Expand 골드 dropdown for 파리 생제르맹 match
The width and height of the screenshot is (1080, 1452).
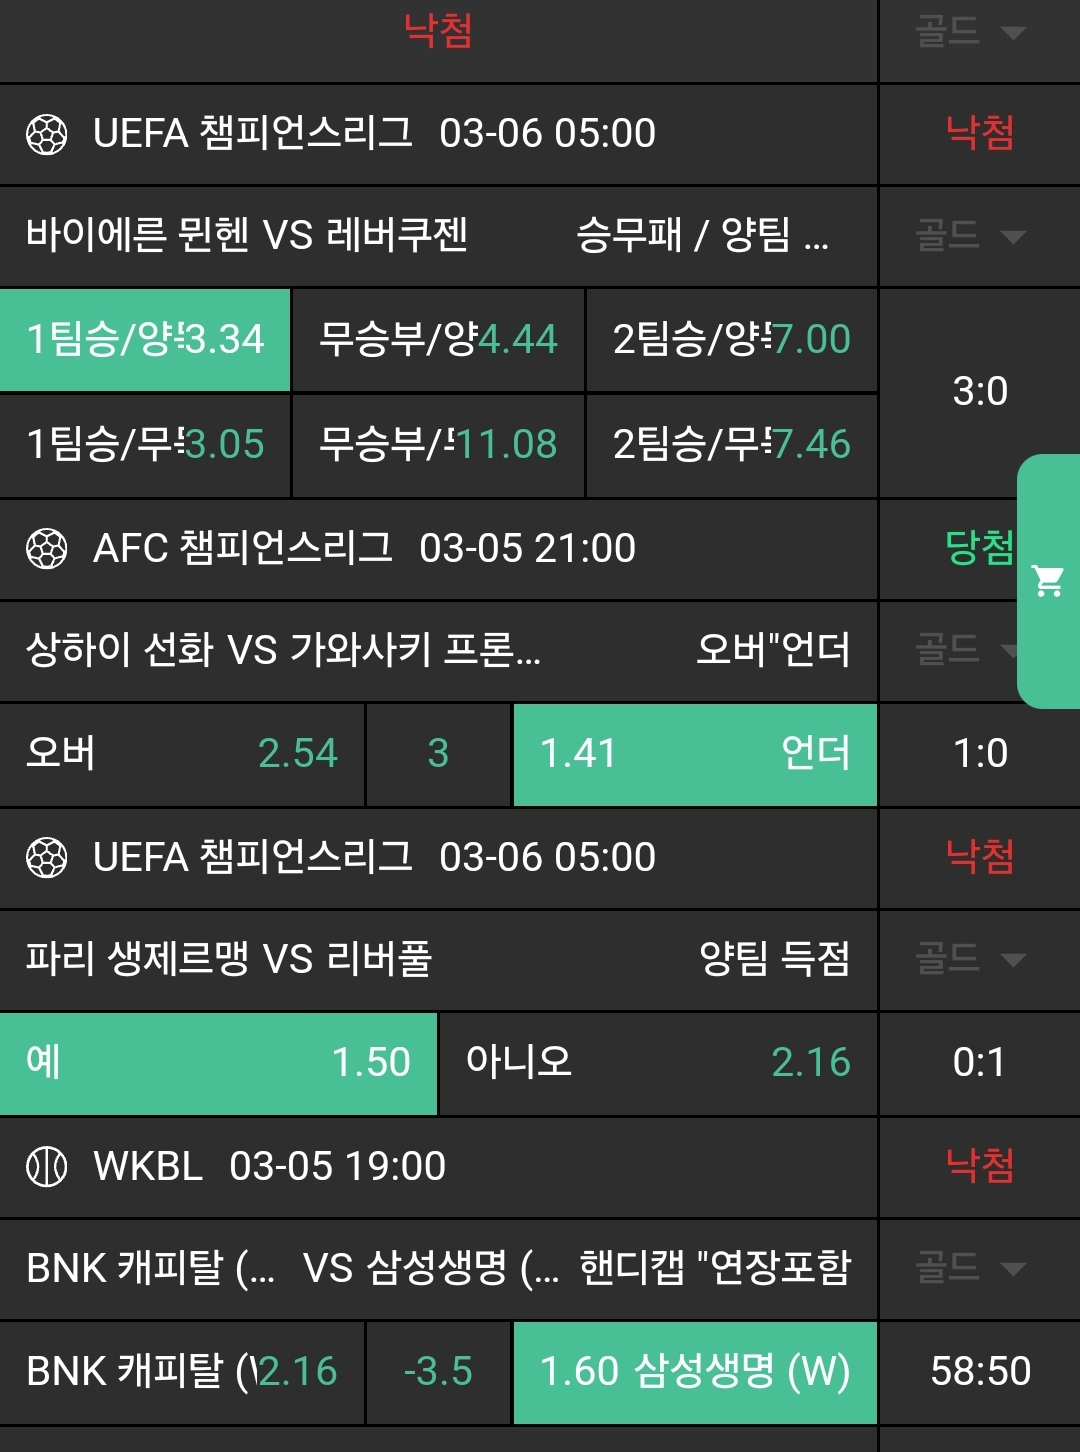[970, 960]
